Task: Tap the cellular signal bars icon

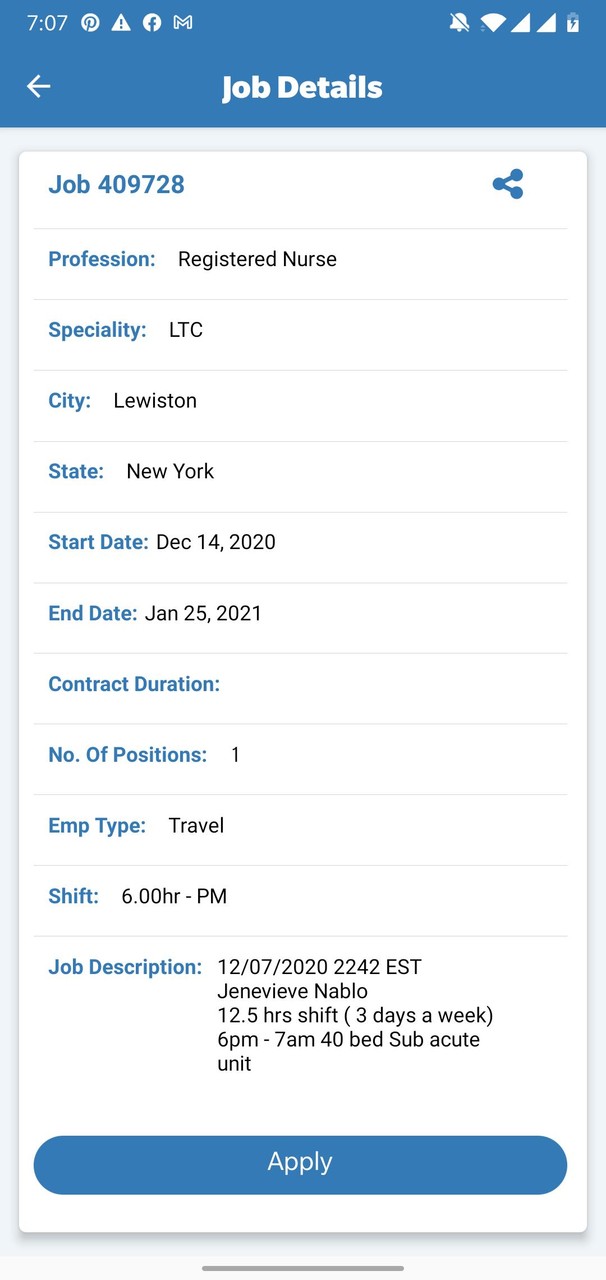Action: [x=521, y=22]
